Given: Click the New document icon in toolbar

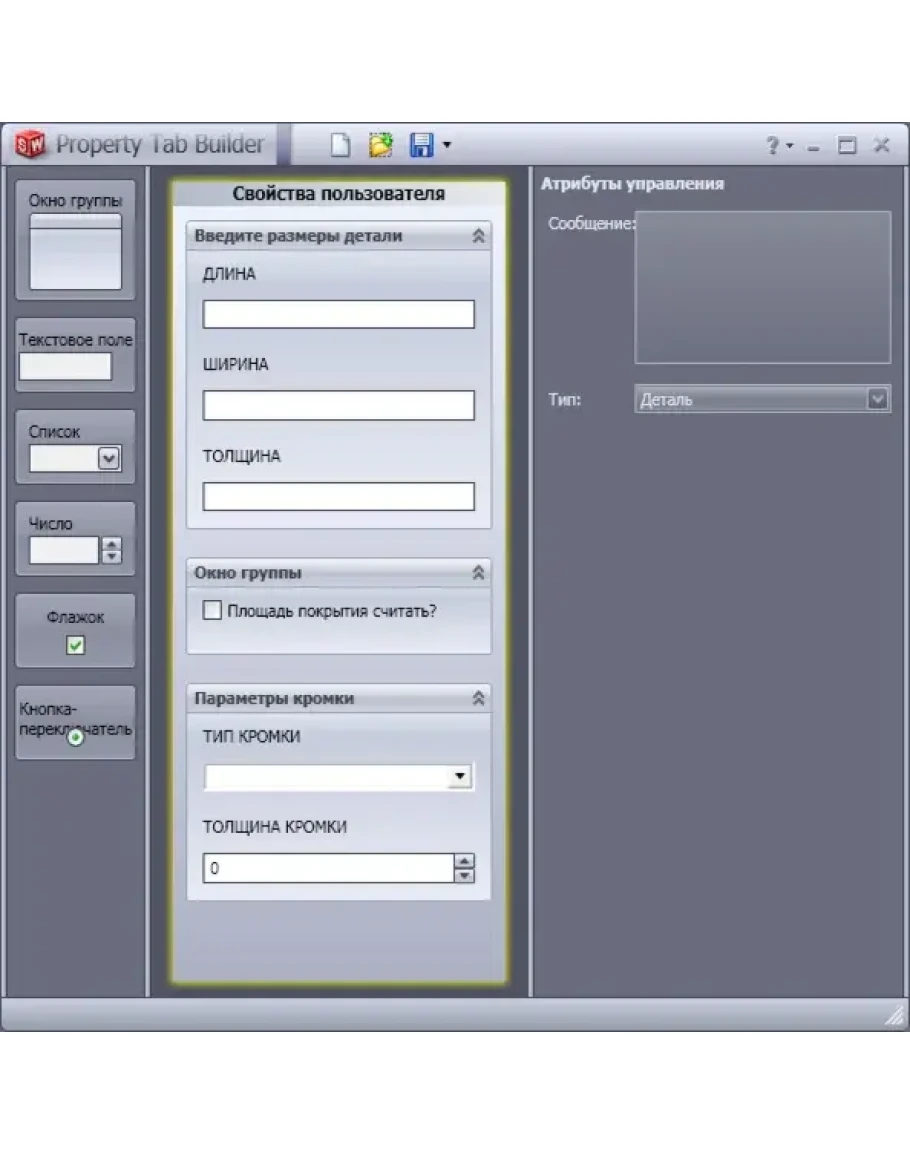Looking at the screenshot, I should tap(341, 145).
